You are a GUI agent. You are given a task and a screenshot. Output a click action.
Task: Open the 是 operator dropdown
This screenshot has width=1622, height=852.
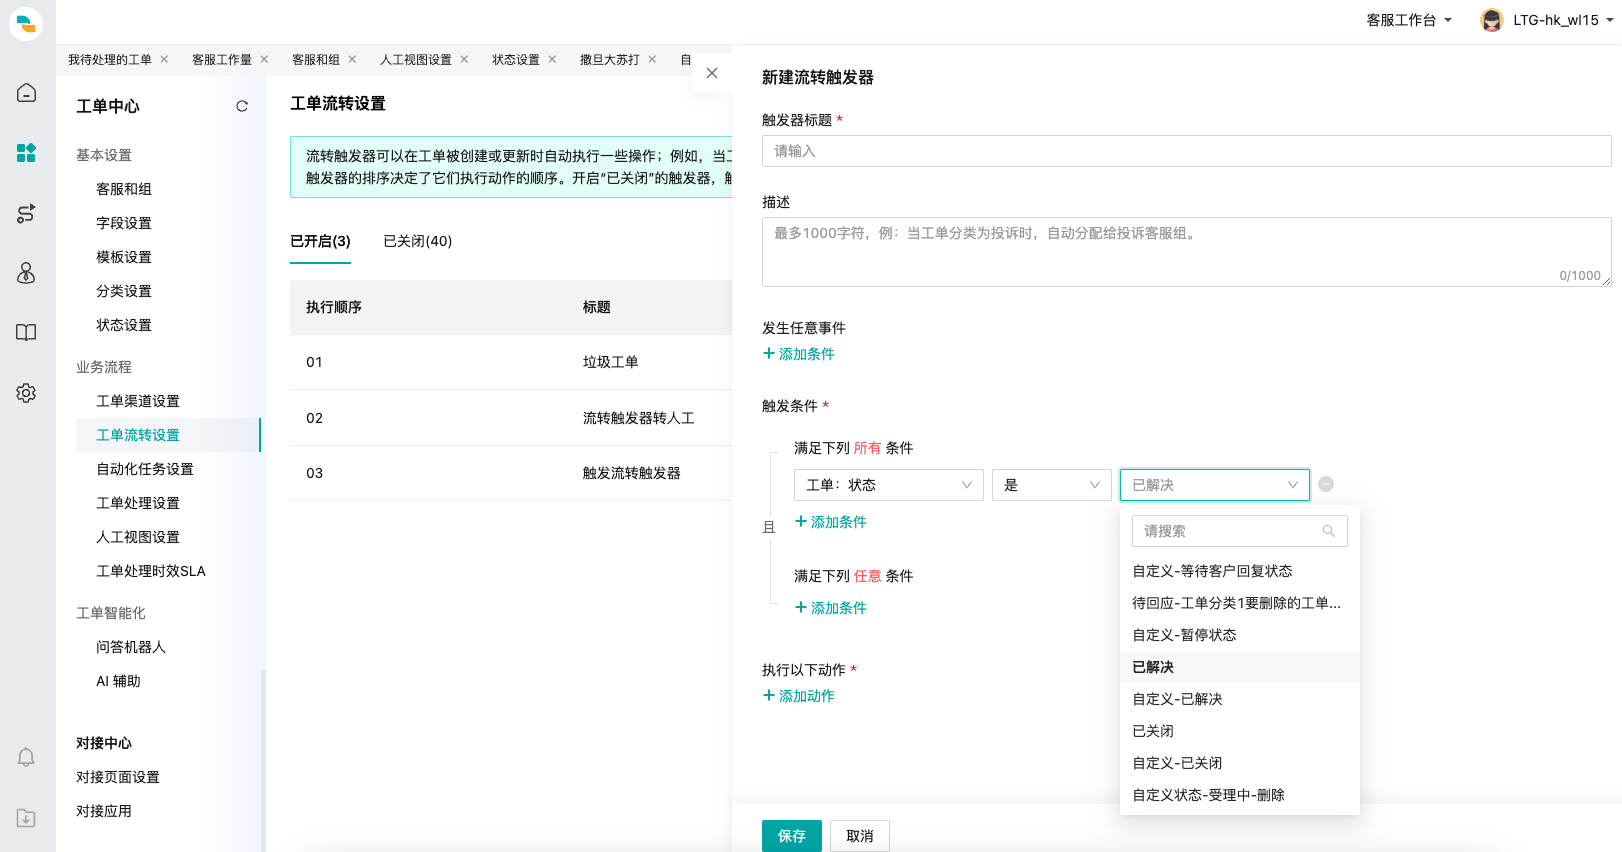click(x=1052, y=485)
